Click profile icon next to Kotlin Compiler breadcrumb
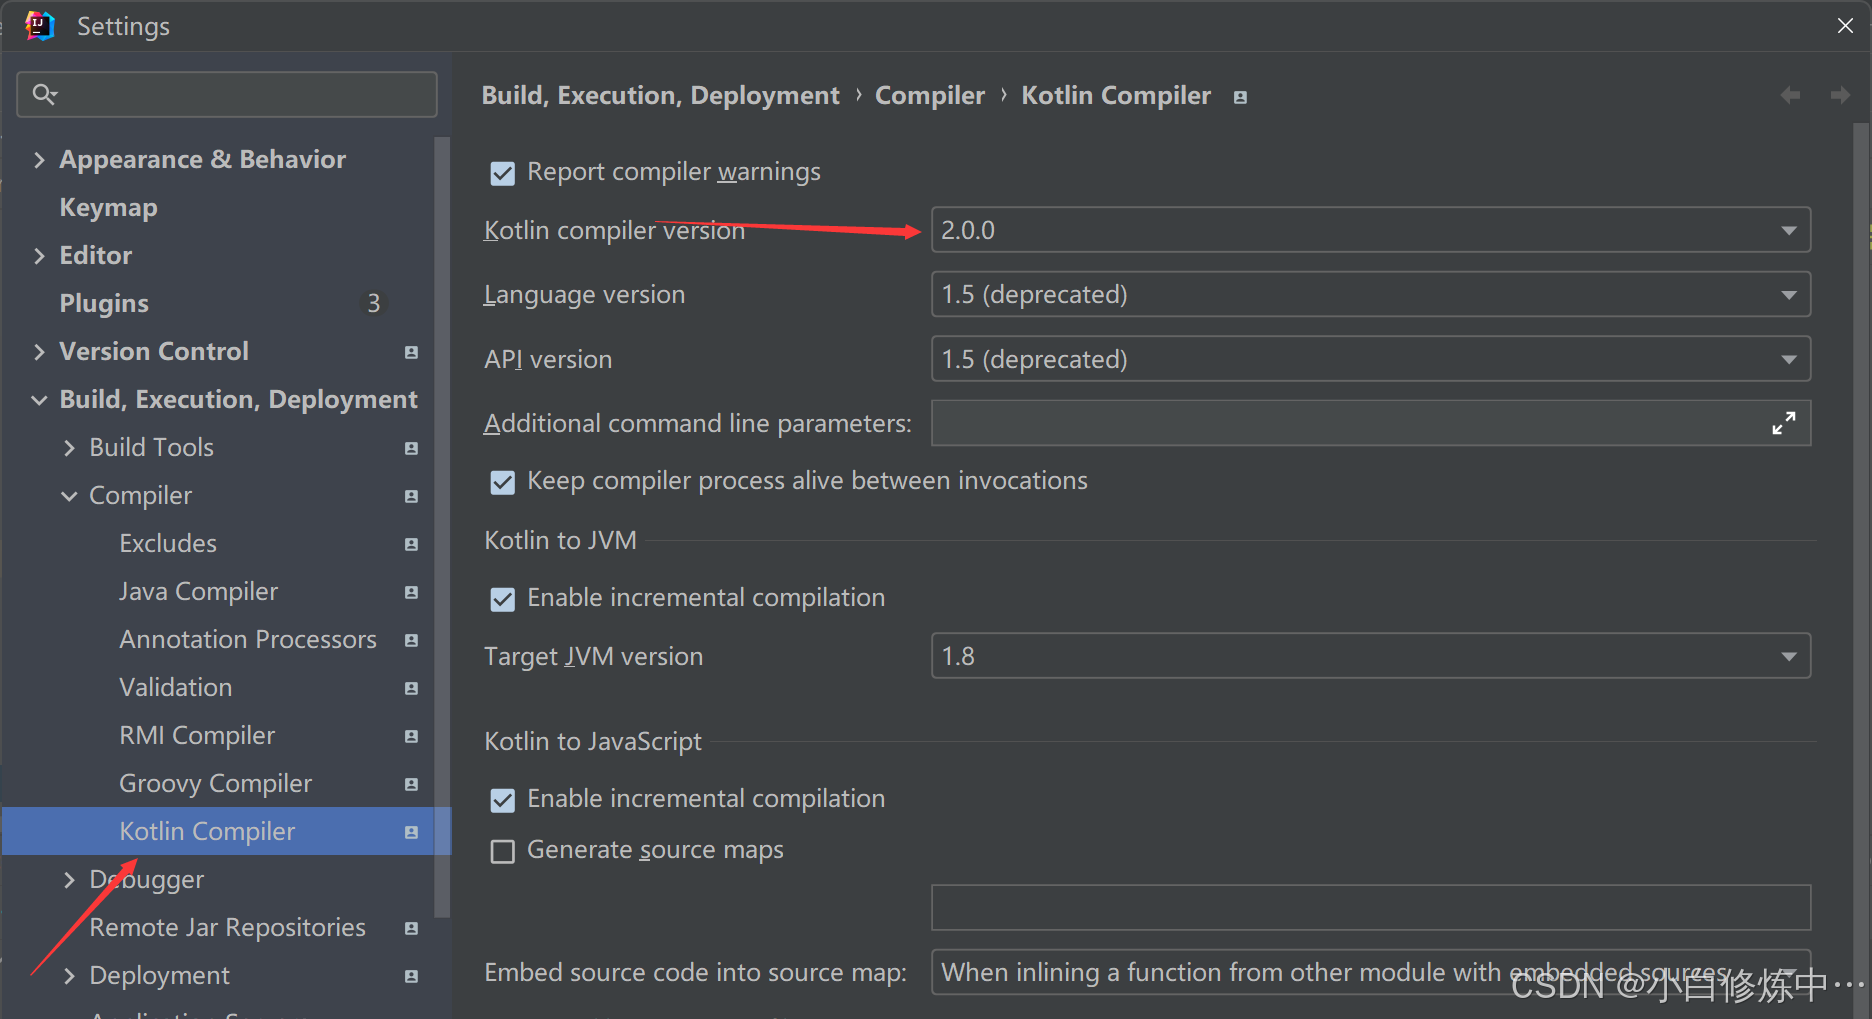The width and height of the screenshot is (1872, 1019). [x=1240, y=96]
